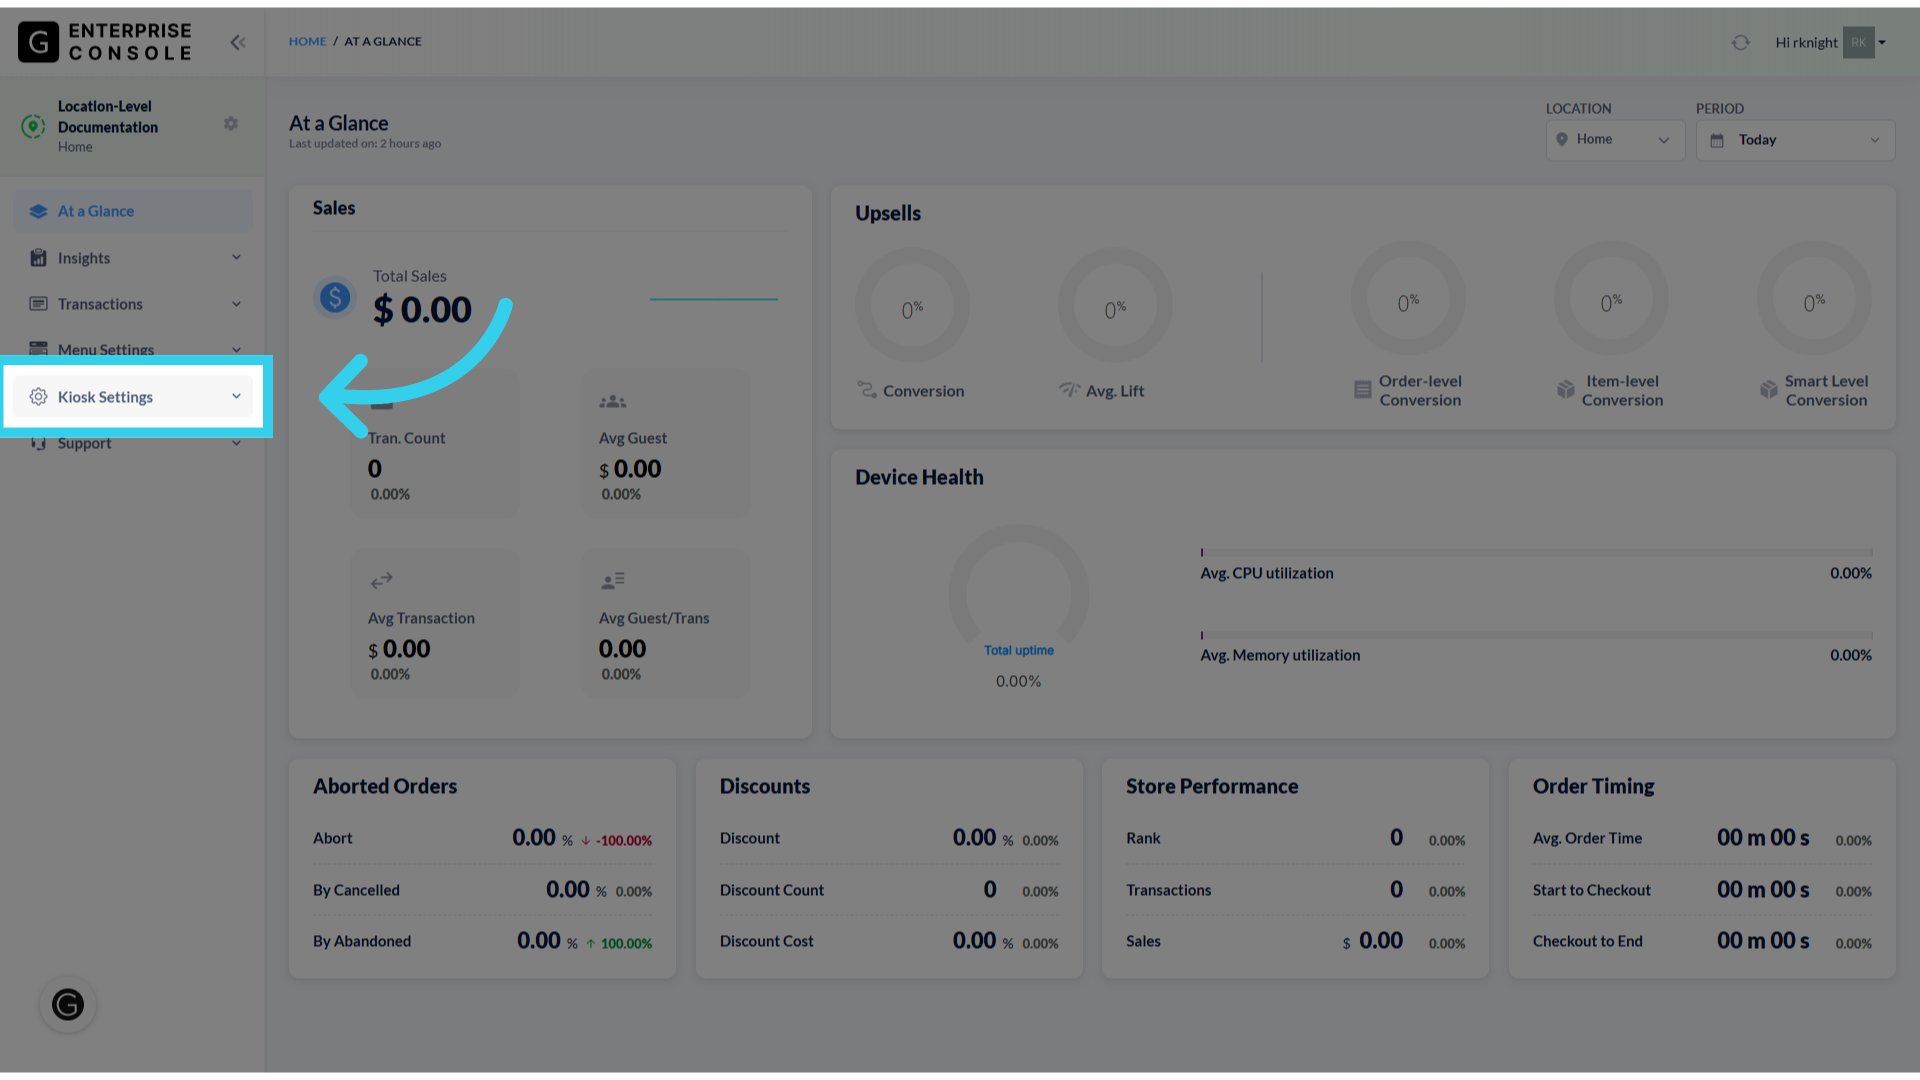Open the Insights sidebar item

tap(133, 258)
